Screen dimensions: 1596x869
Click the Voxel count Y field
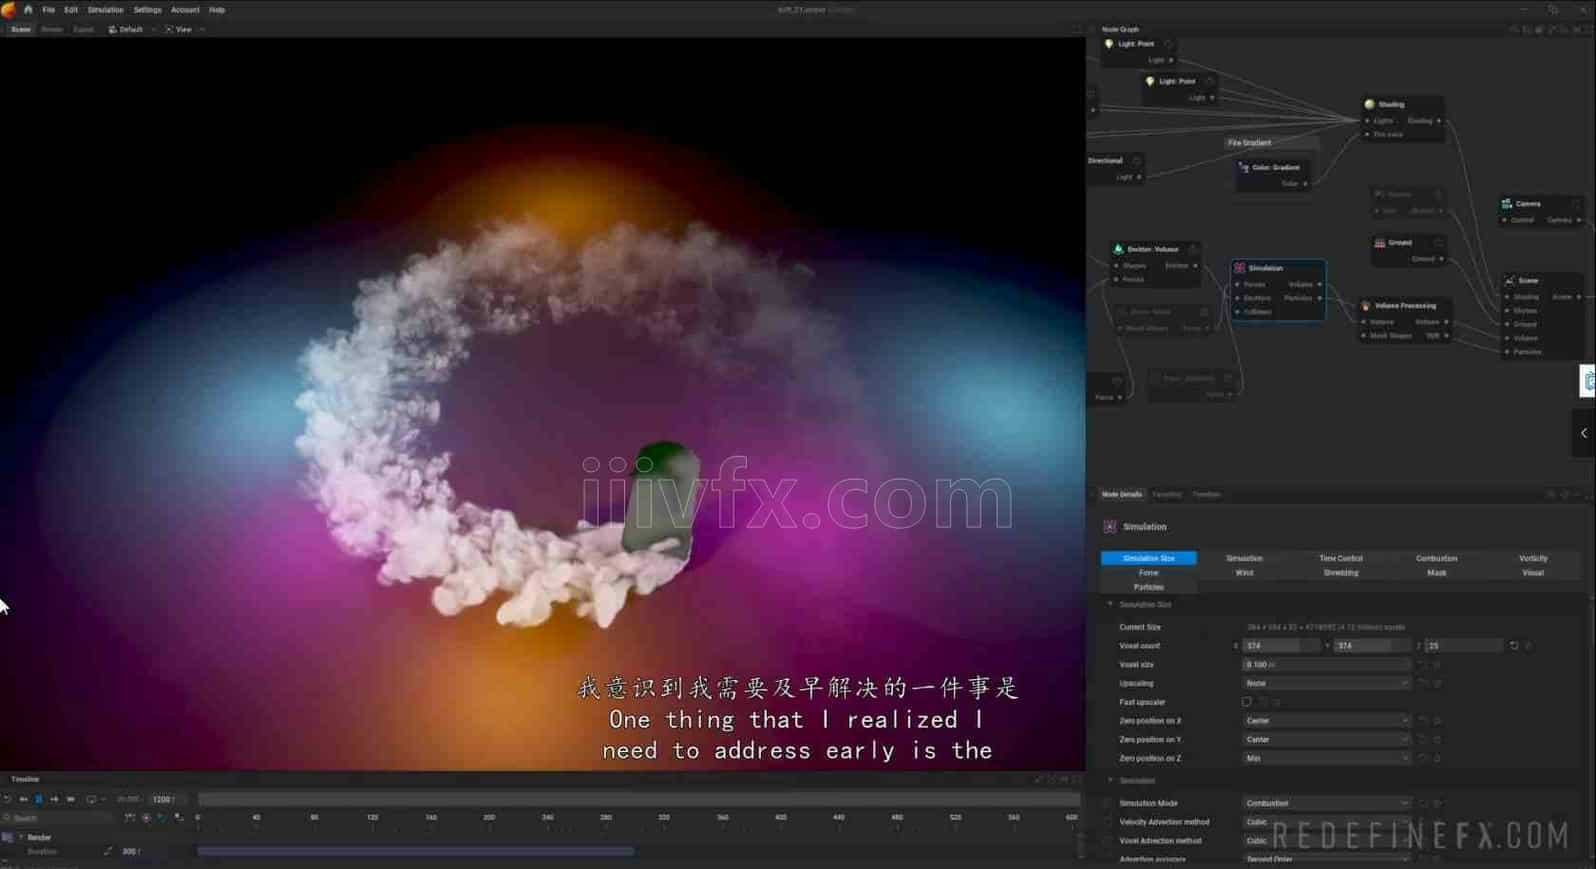point(1372,646)
